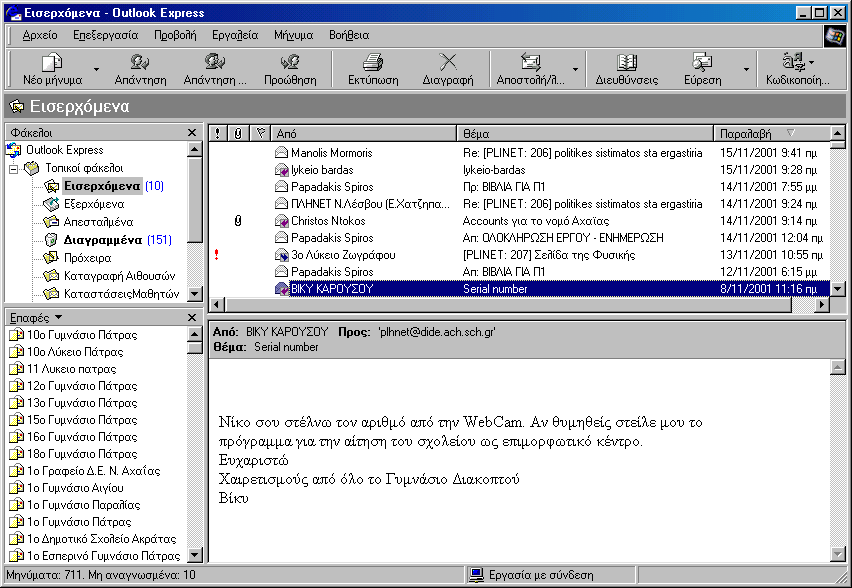This screenshot has width=852, height=588.
Task: Open the Αρχείο menu
Action: (x=40, y=35)
